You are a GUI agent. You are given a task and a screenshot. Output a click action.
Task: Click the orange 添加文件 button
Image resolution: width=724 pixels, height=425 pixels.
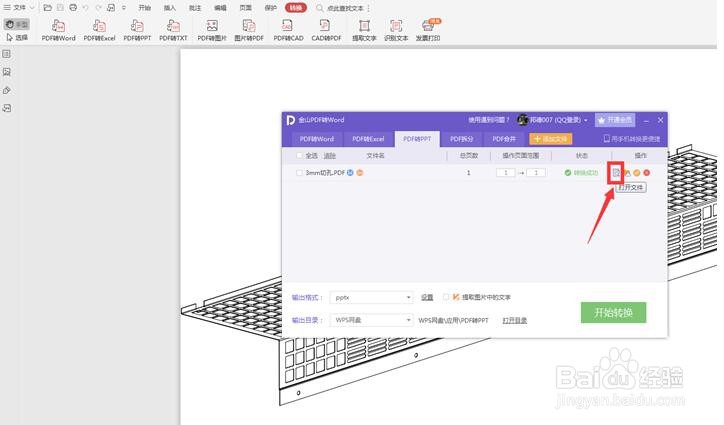point(551,139)
